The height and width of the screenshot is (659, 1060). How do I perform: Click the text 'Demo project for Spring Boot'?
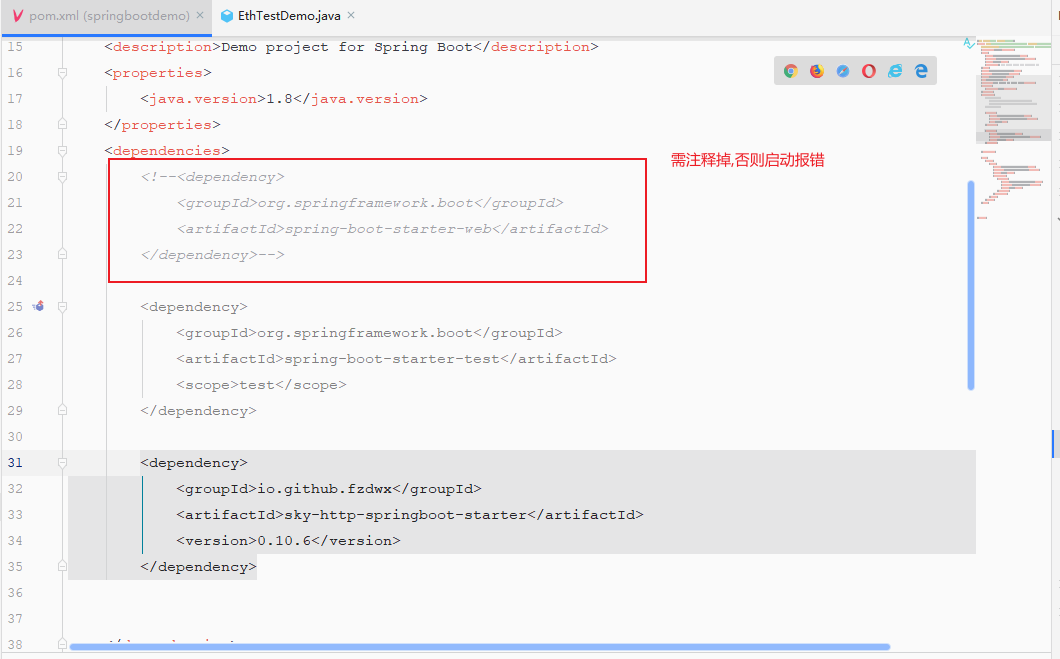(347, 47)
